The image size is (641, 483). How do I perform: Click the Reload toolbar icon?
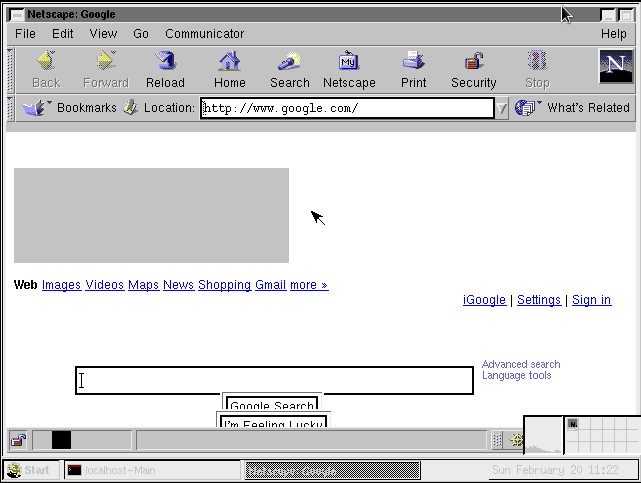tap(165, 69)
